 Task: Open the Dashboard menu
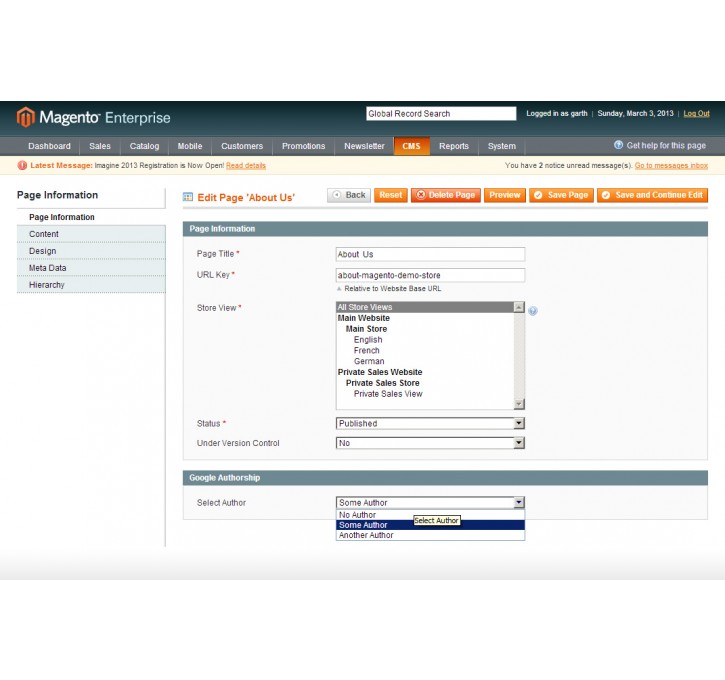pyautogui.click(x=49, y=146)
